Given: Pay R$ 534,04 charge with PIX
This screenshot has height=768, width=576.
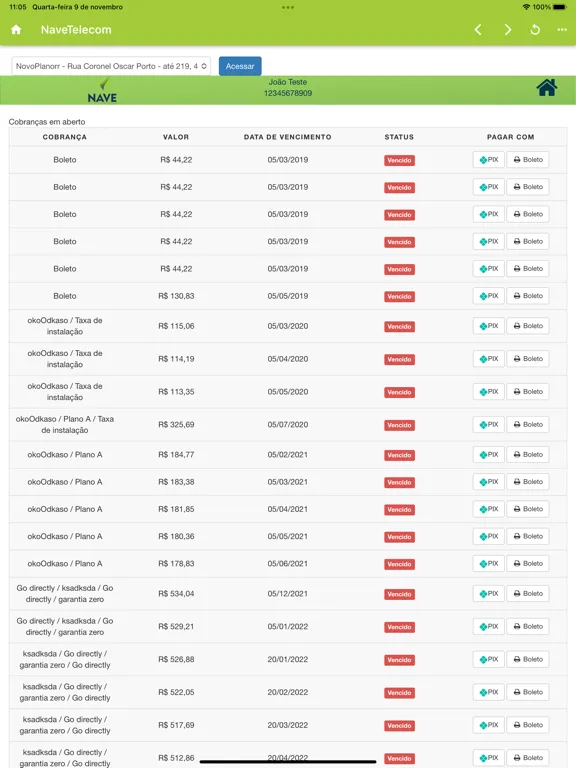Looking at the screenshot, I should [x=488, y=593].
